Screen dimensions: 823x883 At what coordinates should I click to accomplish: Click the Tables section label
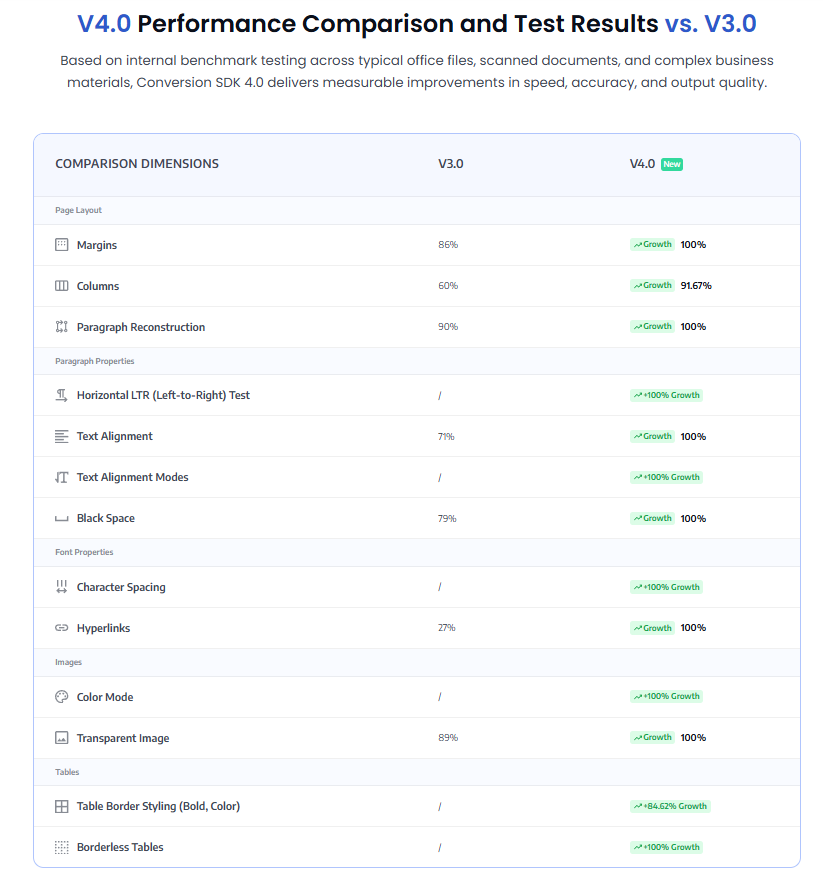(x=67, y=772)
